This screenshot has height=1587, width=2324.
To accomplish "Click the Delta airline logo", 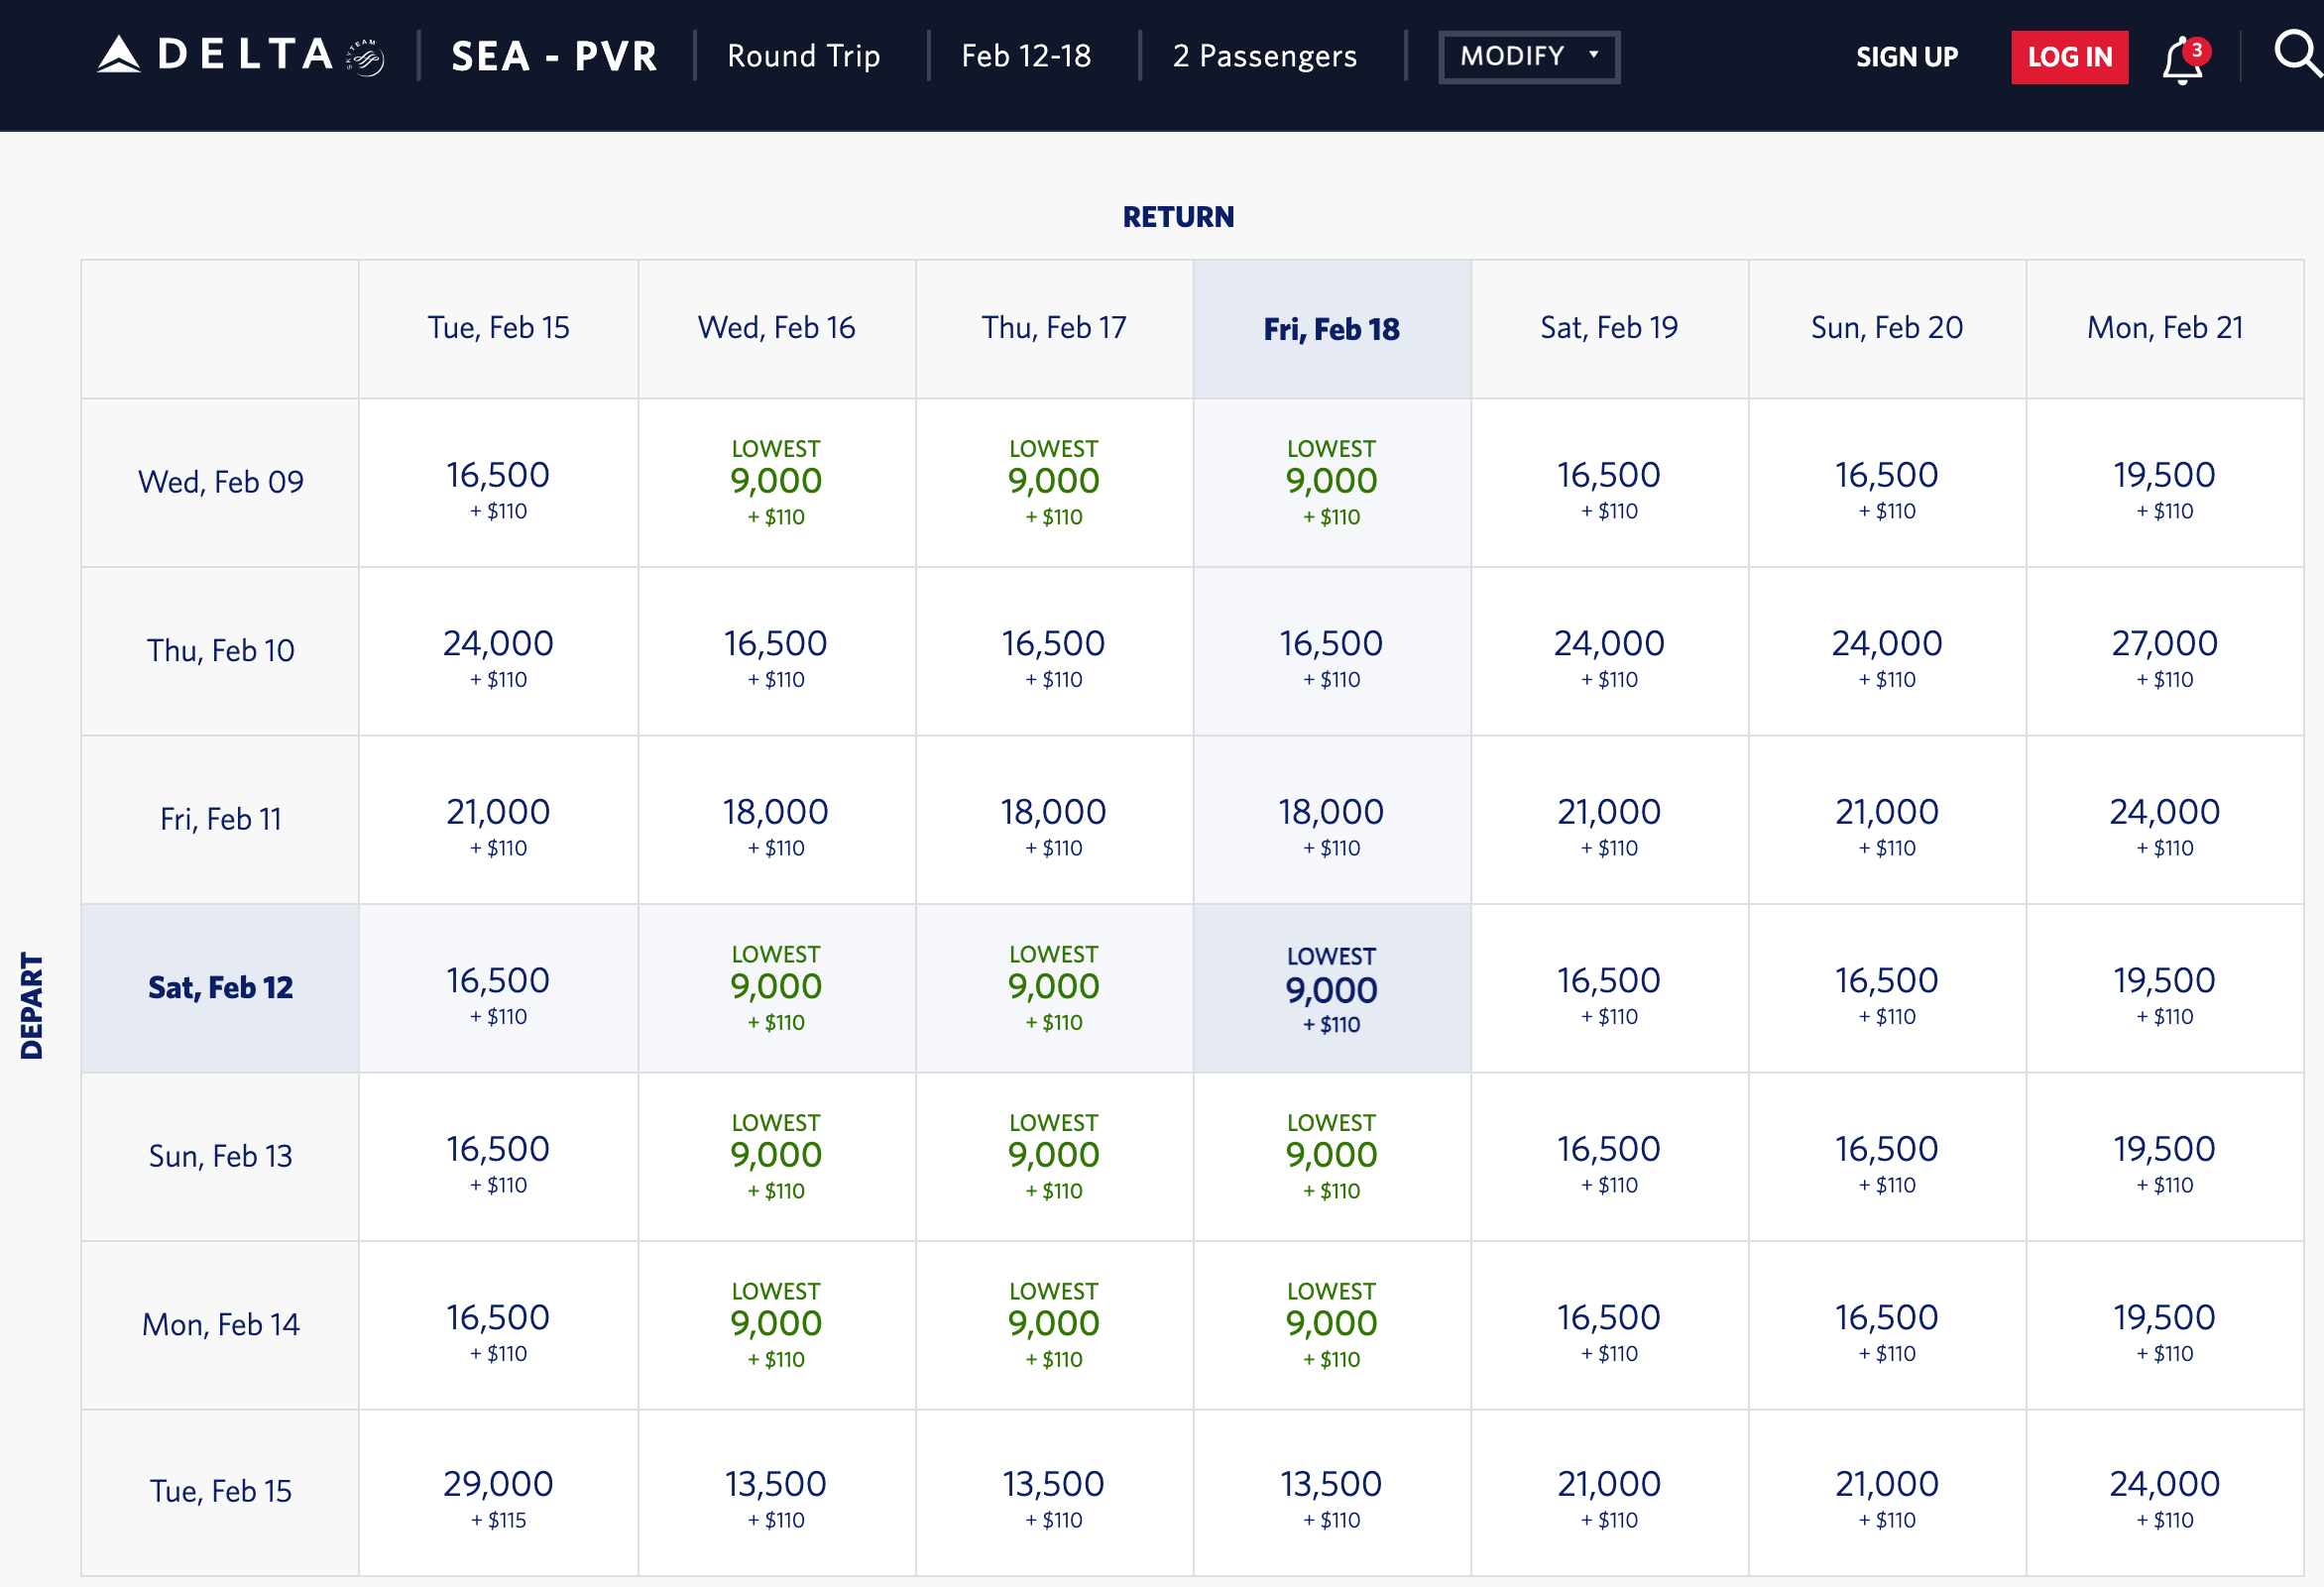I will [x=220, y=57].
